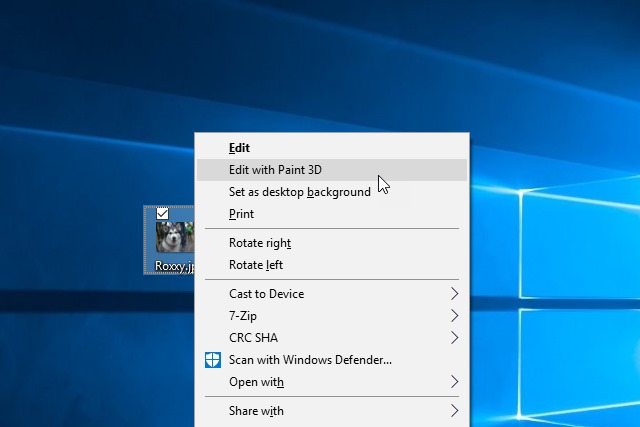Select Rotate right option
640x427 pixels.
coord(332,243)
